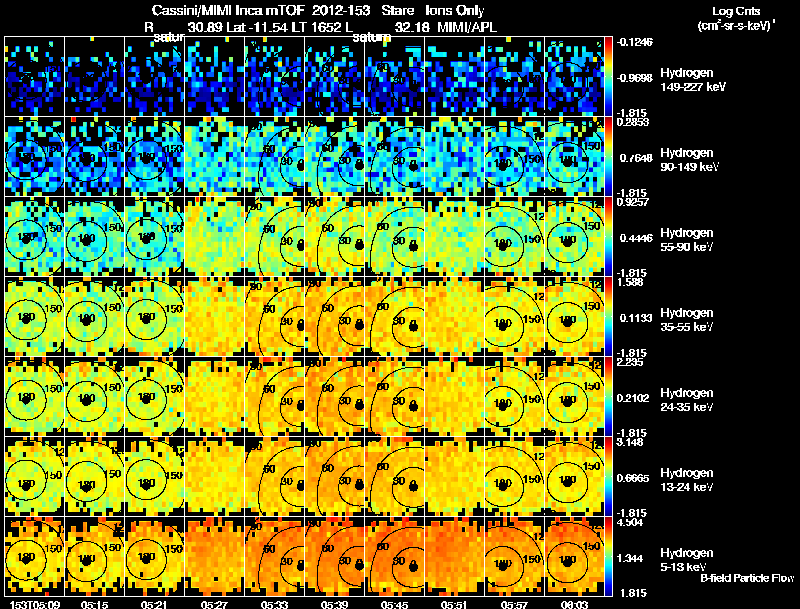Image resolution: width=800 pixels, height=609 pixels.
Task: Click the '06:03' time axis label
Action: 574,604
